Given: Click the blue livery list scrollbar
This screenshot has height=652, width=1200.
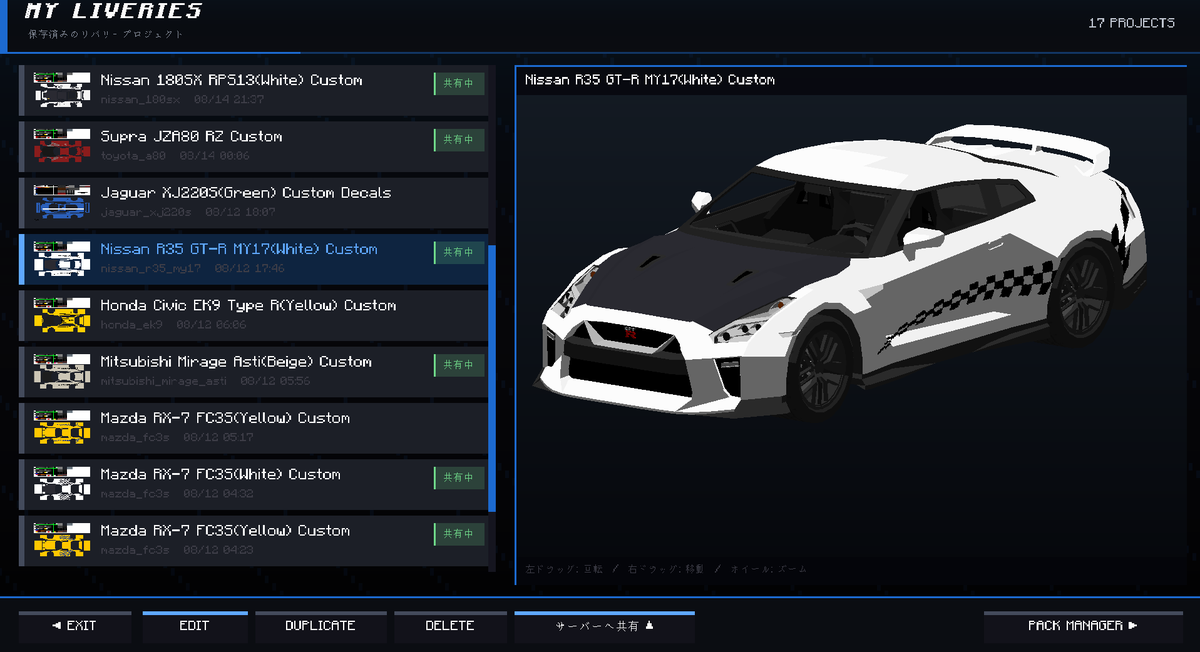Looking at the screenshot, I should (x=491, y=378).
